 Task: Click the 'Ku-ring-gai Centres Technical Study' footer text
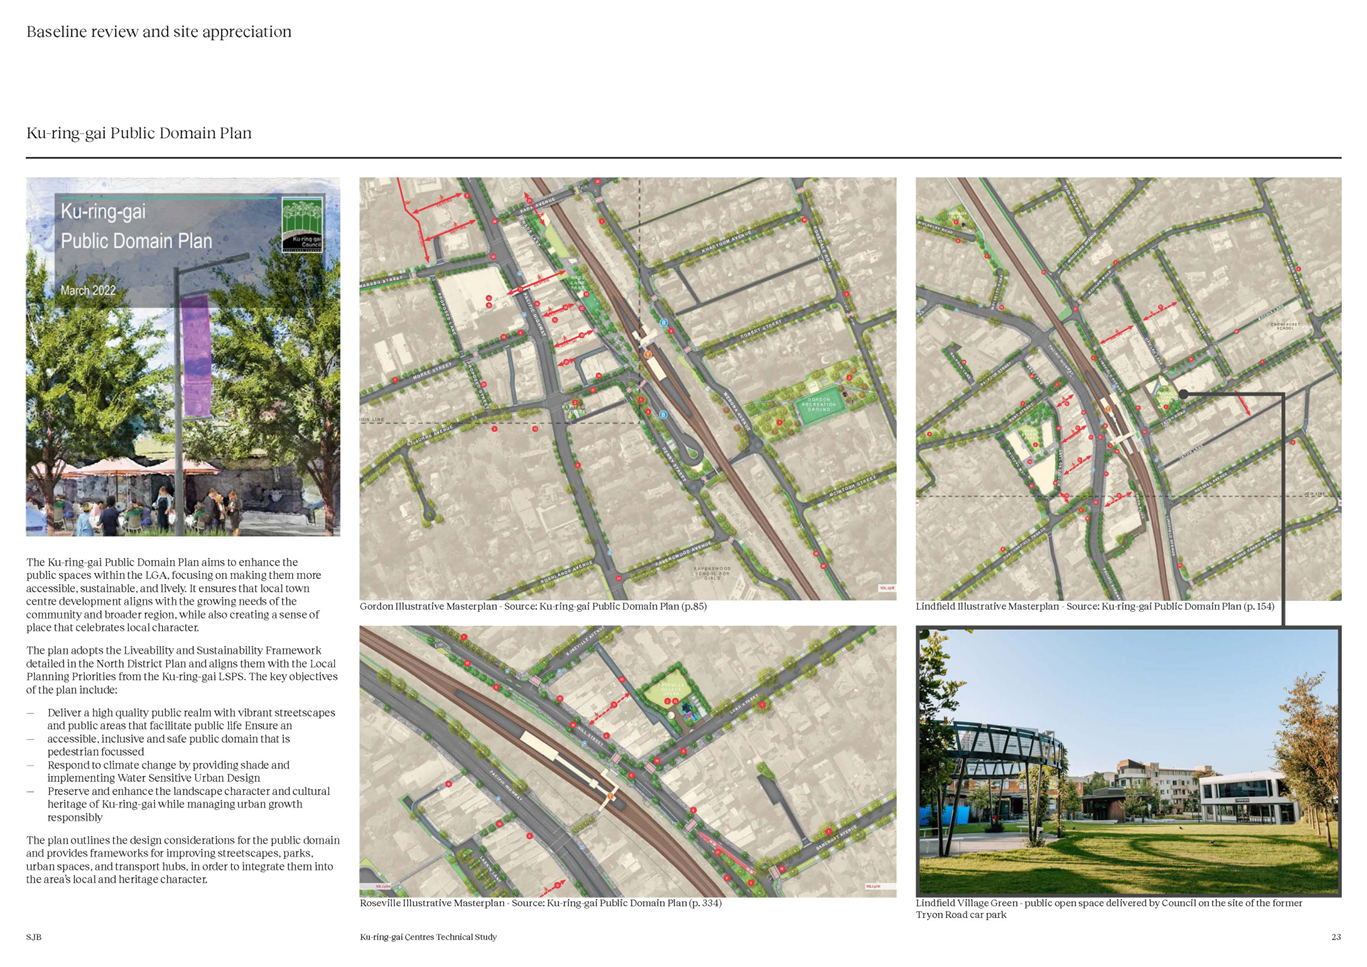tap(428, 937)
